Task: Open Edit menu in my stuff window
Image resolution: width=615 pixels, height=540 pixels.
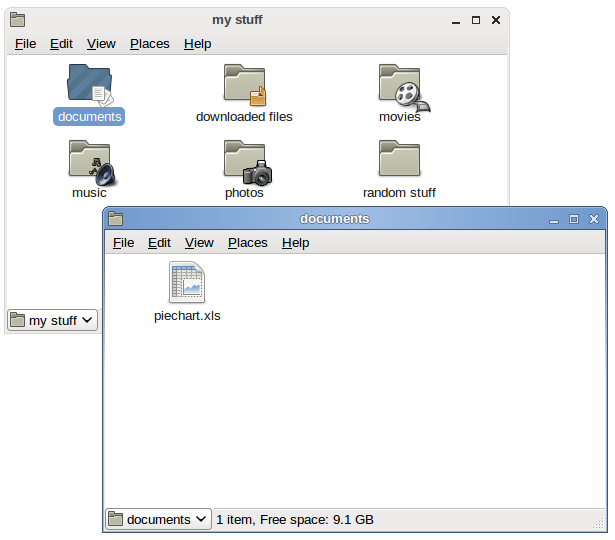Action: point(61,44)
